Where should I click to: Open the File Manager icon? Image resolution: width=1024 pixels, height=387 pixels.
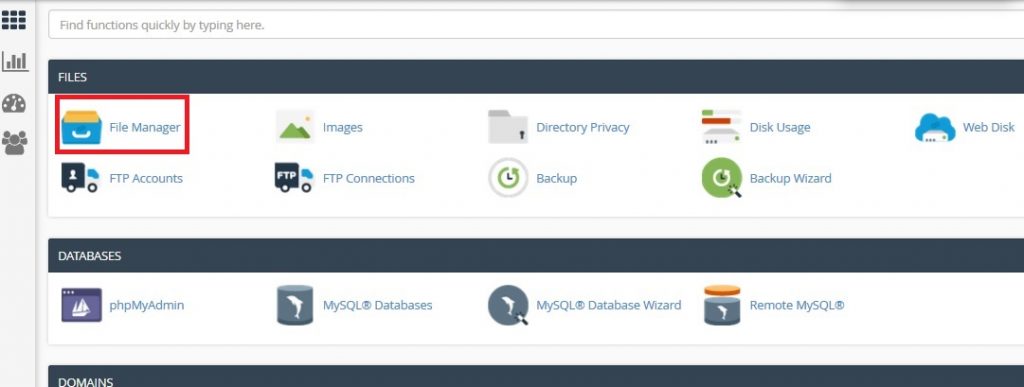tap(81, 127)
